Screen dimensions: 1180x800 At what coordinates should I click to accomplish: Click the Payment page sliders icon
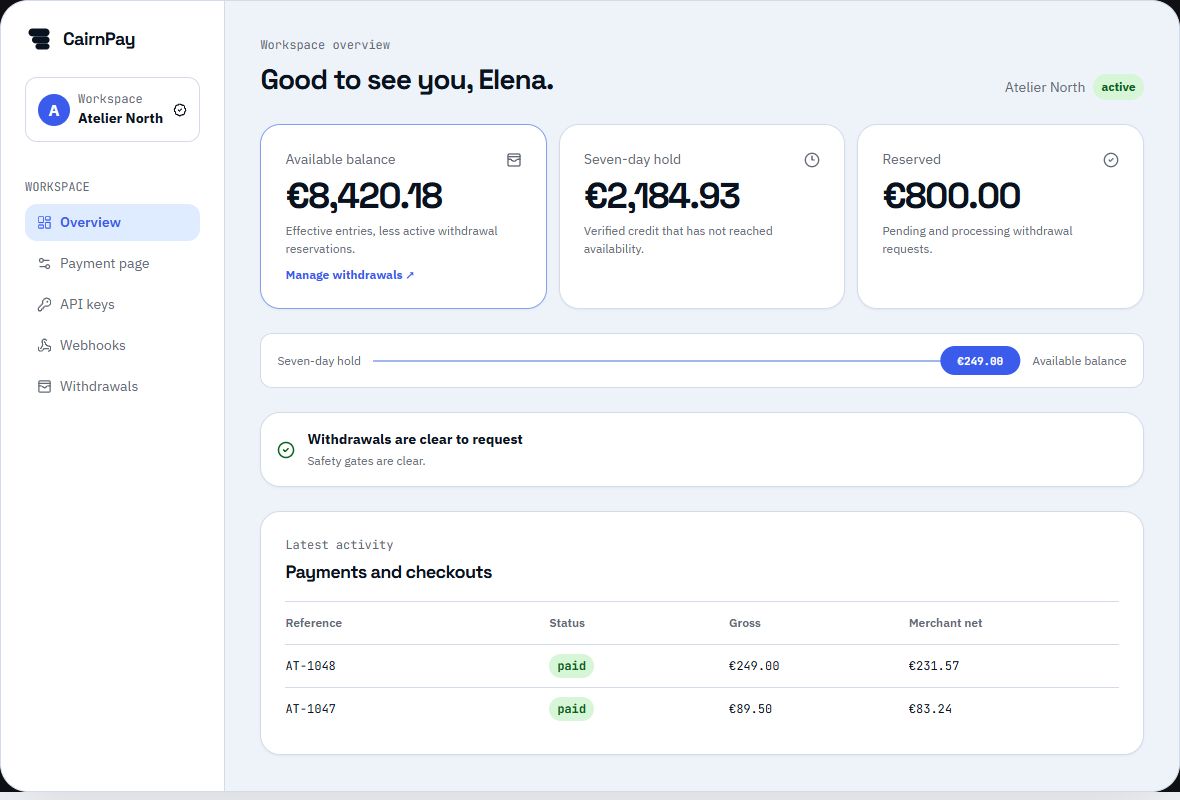pos(44,263)
